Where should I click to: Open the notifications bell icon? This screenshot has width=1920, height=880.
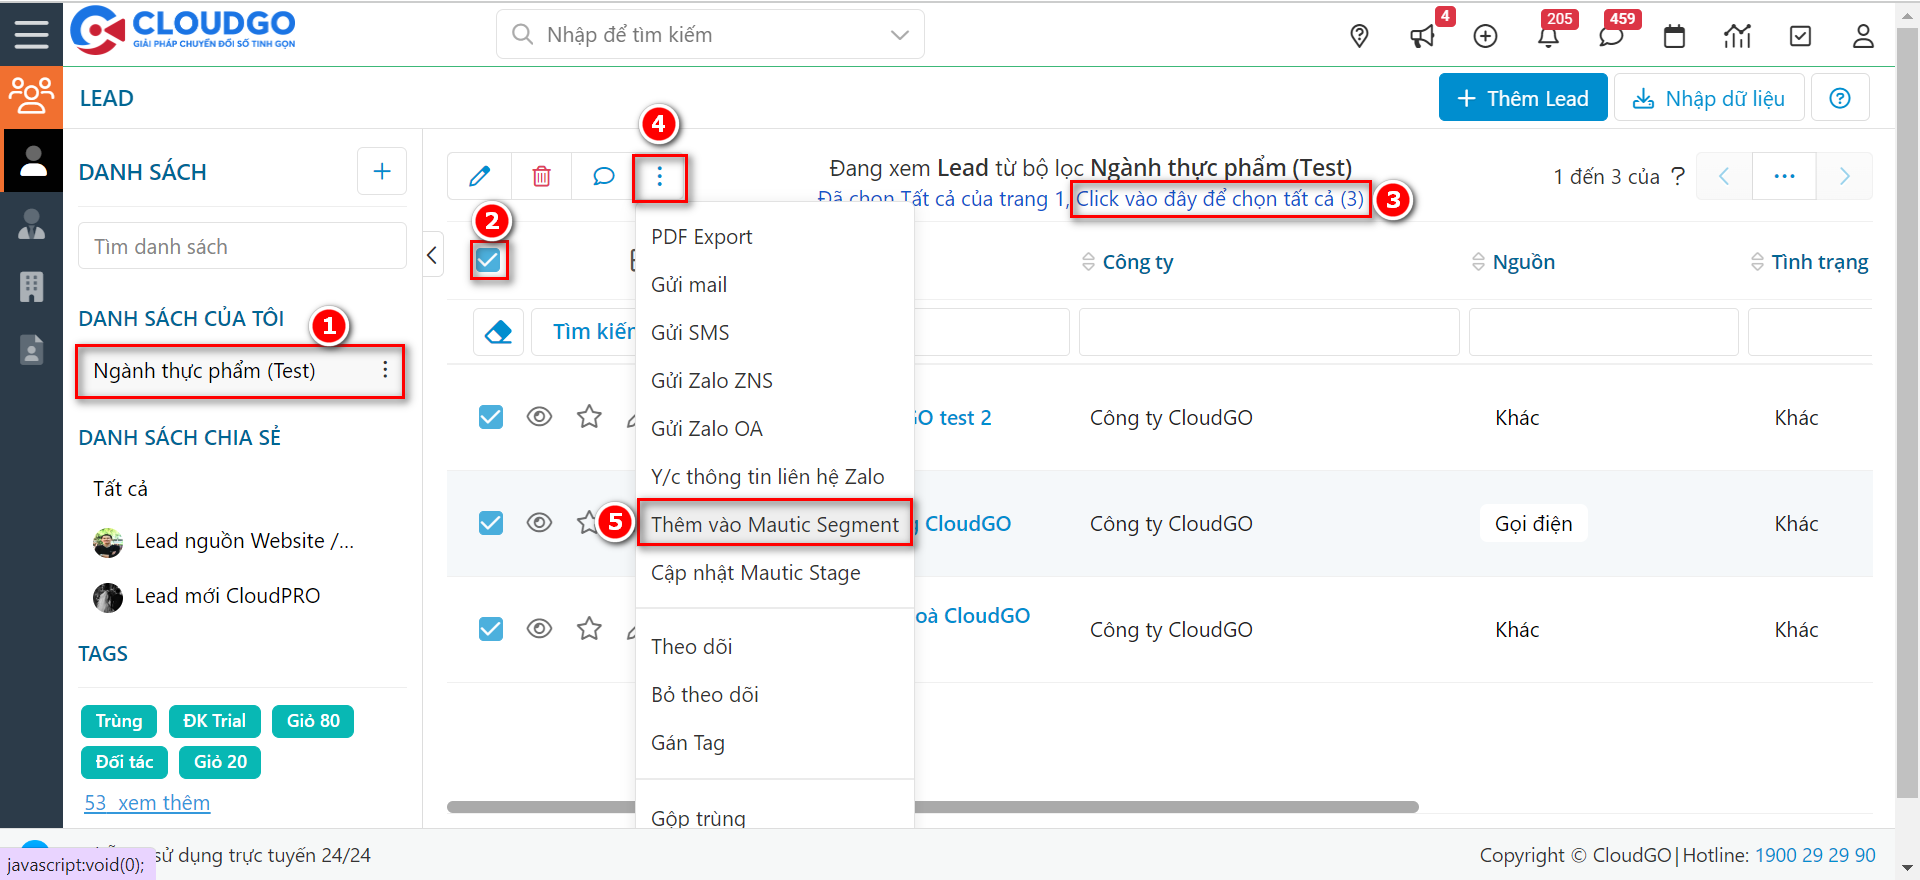(1548, 37)
